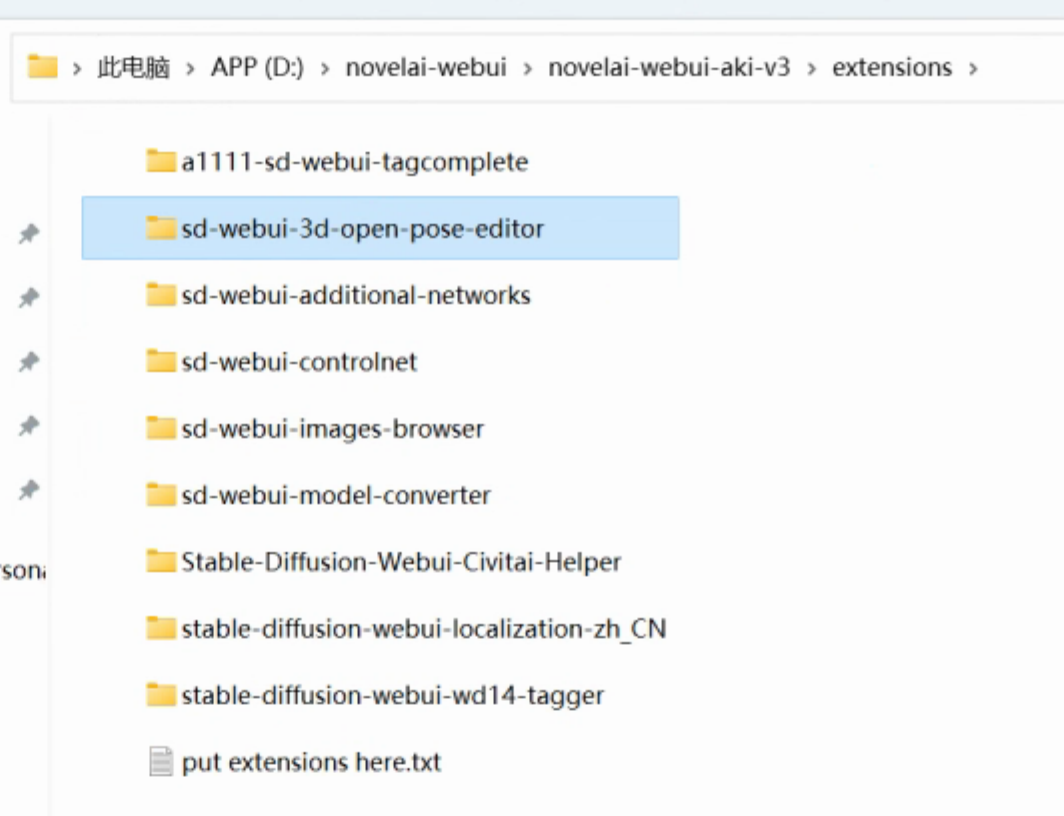Go to novelai-webui-aki-v3 breadcrumb folder
1064x816 pixels.
pos(668,67)
